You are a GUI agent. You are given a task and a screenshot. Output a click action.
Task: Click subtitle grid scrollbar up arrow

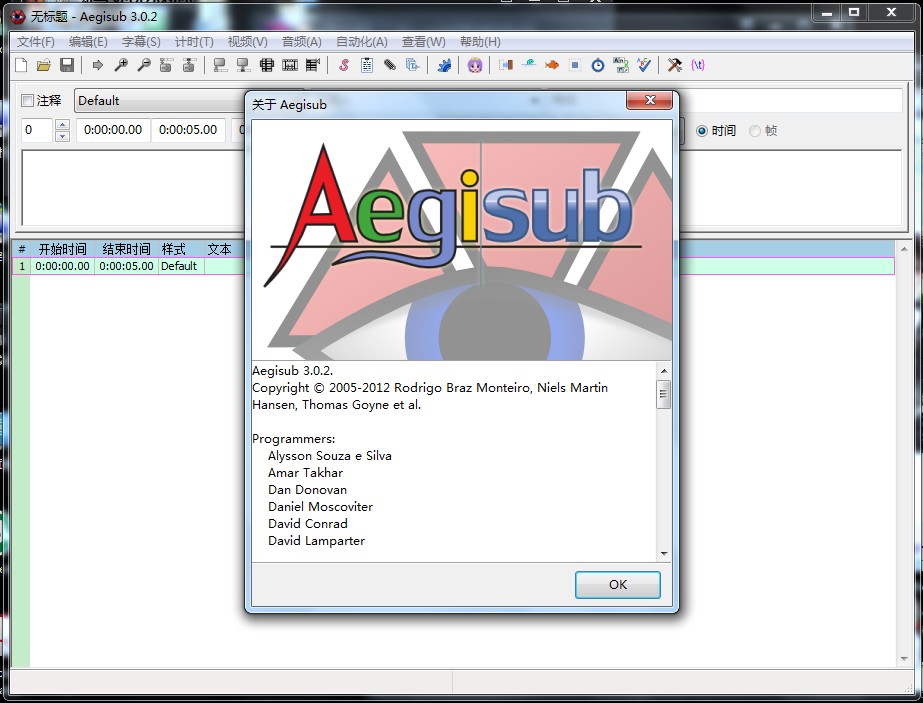904,250
